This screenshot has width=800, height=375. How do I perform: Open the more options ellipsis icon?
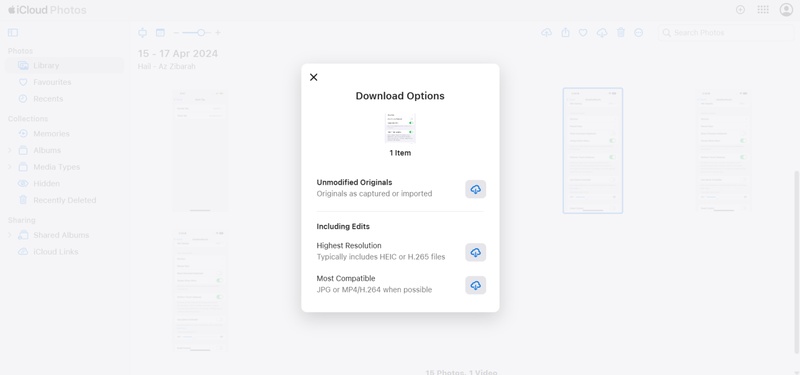639,33
